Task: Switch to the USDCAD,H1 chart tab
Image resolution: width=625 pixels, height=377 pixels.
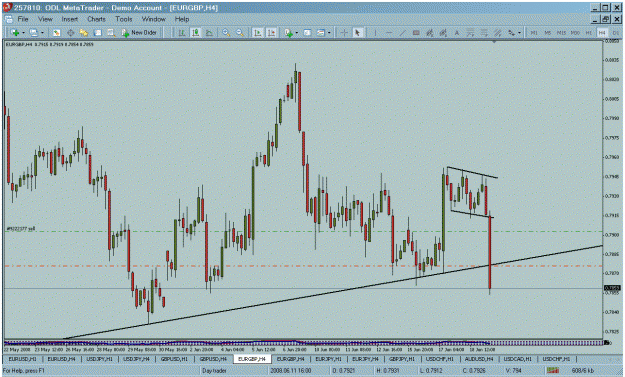Action: 518,359
